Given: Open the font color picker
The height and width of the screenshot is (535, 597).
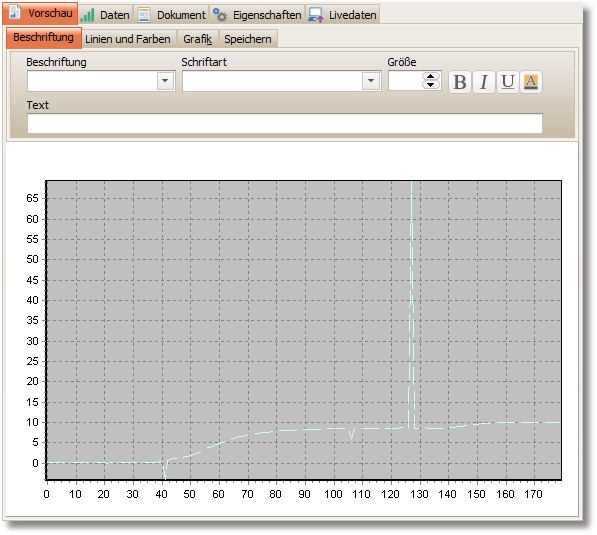Looking at the screenshot, I should [531, 82].
